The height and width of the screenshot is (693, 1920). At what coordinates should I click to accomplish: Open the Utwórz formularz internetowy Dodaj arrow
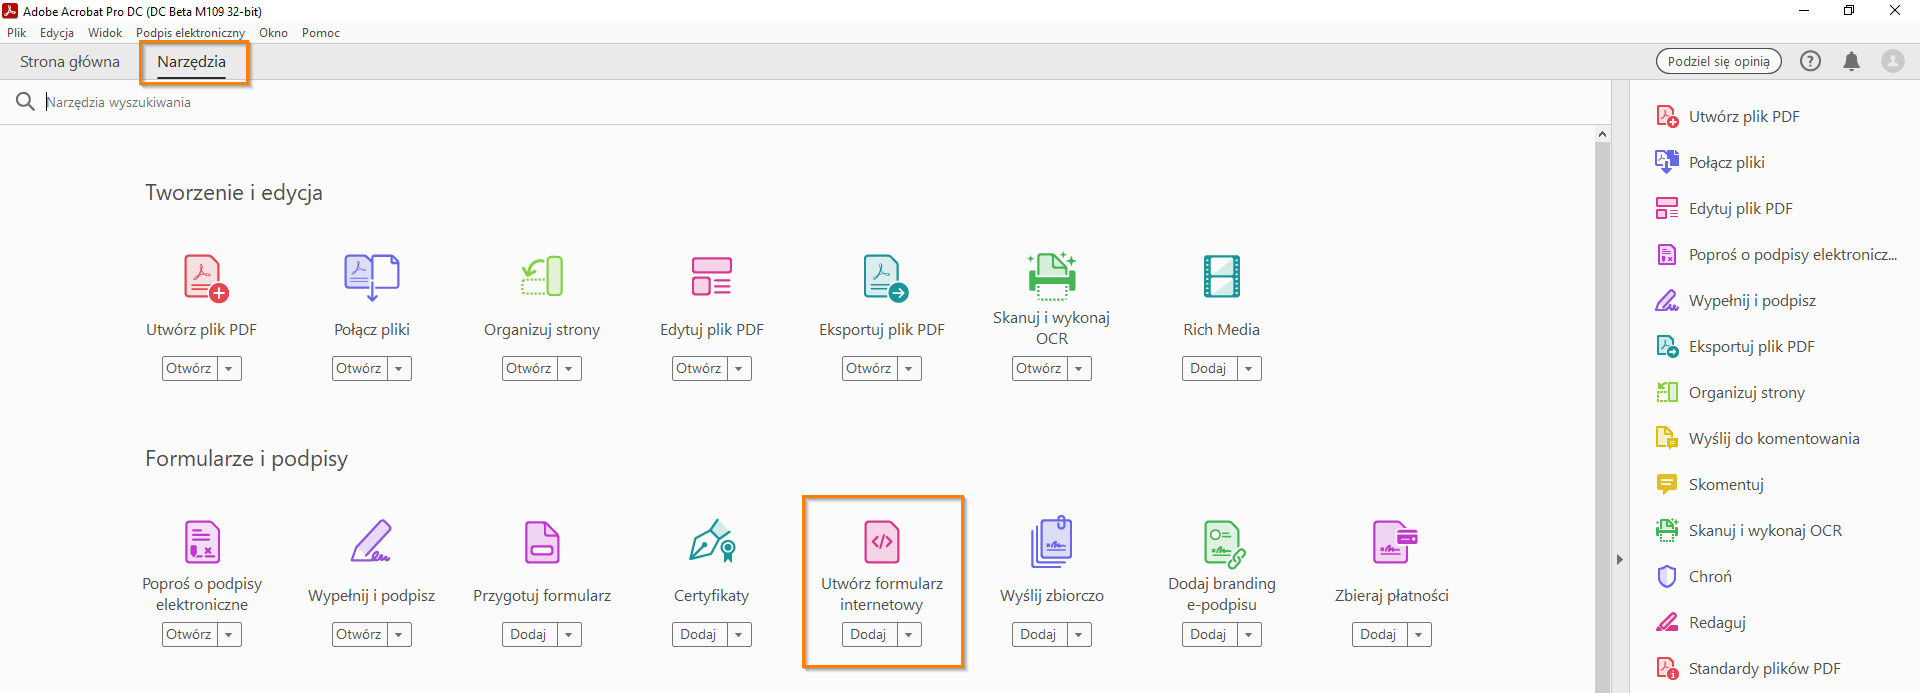909,635
